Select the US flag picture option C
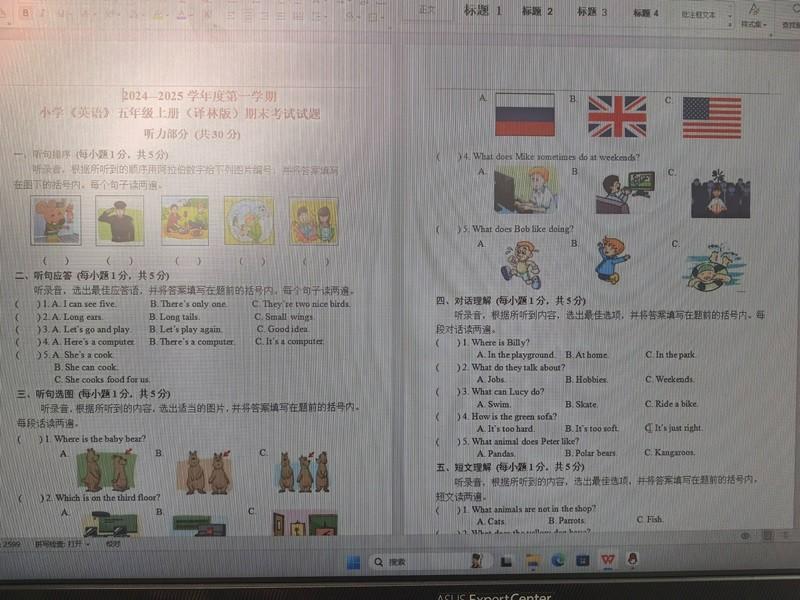Screen dimensions: 800x600 coord(712,118)
